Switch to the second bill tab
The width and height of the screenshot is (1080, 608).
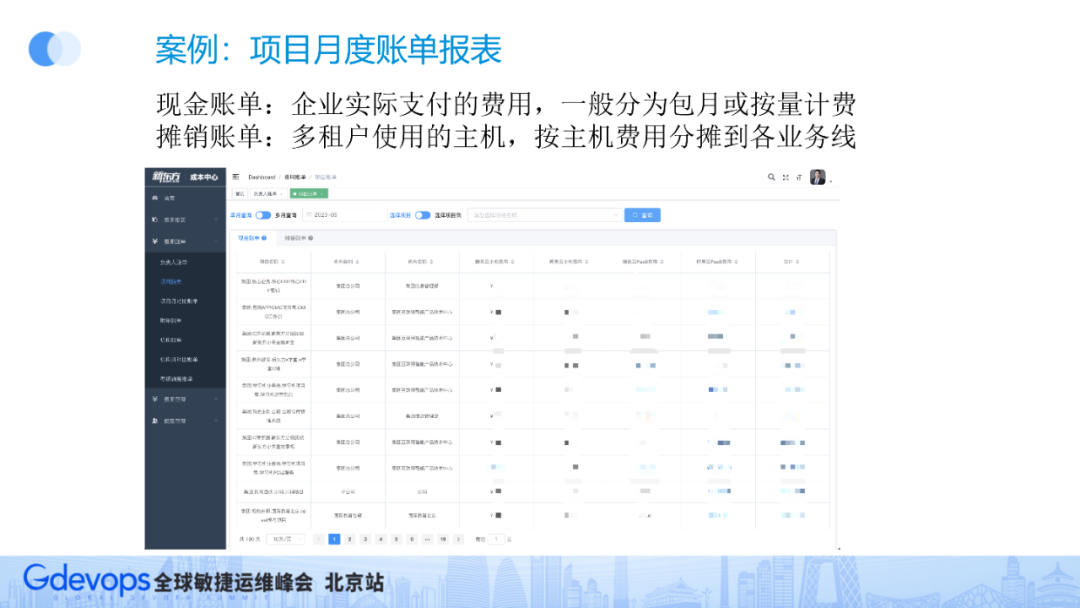tap(299, 238)
